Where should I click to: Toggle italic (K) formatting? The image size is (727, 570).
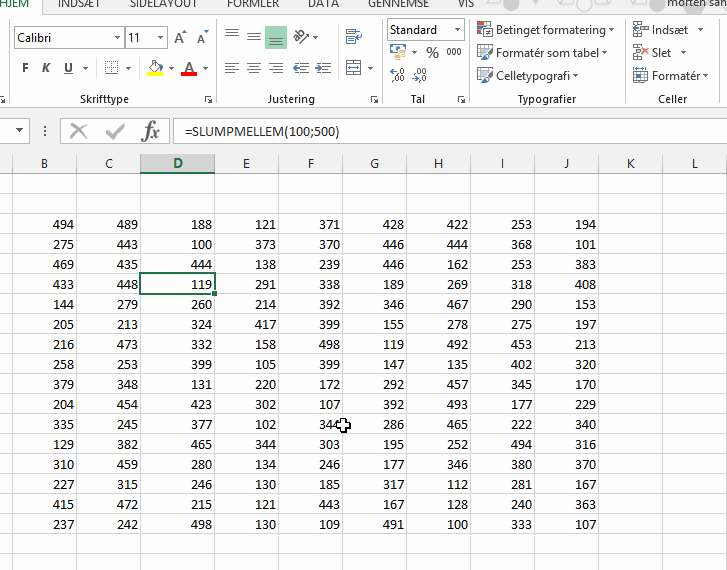click(x=46, y=68)
